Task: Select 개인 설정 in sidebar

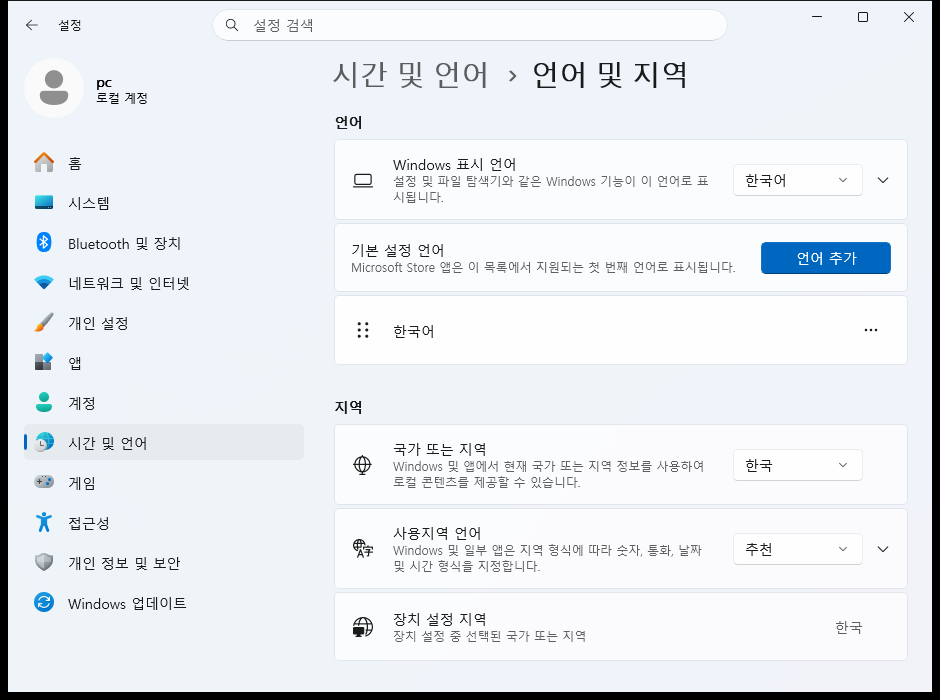Action: [164, 323]
